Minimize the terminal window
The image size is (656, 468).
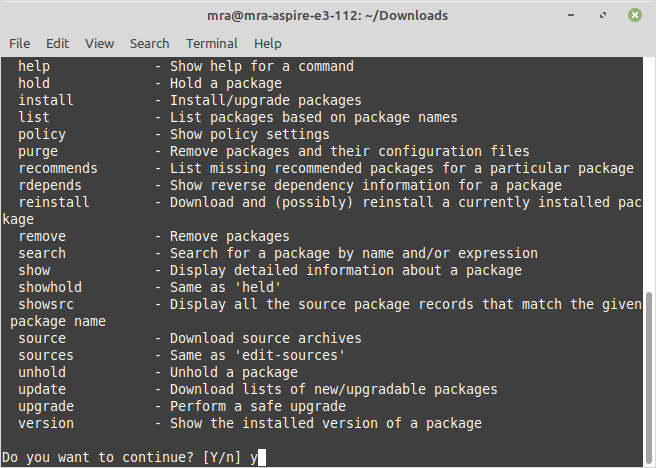(571, 15)
